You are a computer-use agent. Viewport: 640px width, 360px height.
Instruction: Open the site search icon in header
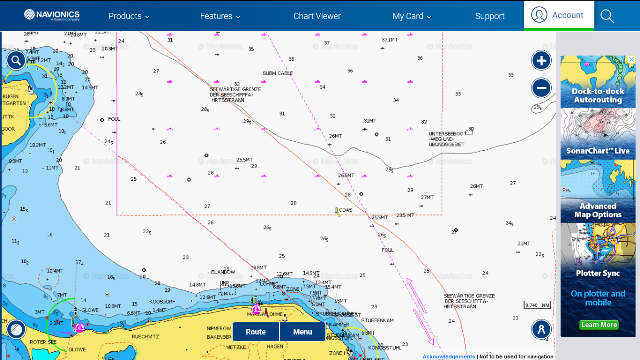[607, 16]
